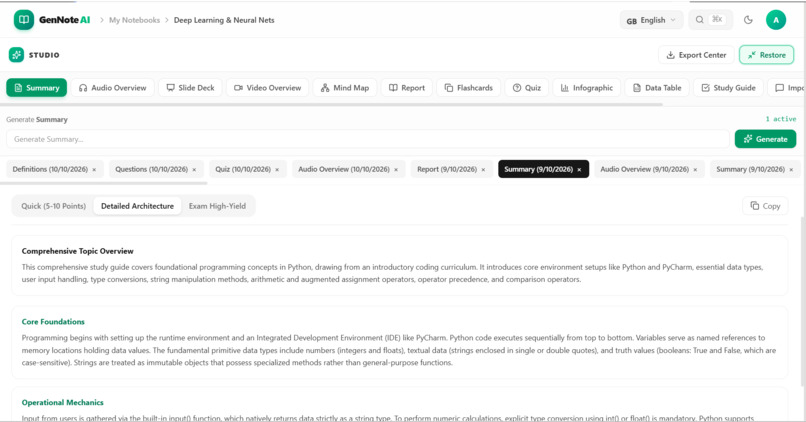Click the green Generate button
This screenshot has height=422, width=806.
(765, 139)
